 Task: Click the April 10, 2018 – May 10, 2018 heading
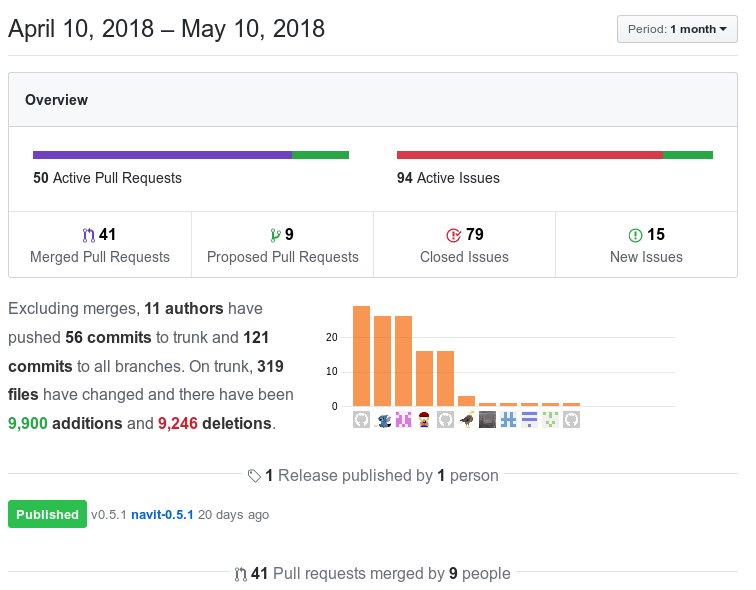(x=167, y=29)
